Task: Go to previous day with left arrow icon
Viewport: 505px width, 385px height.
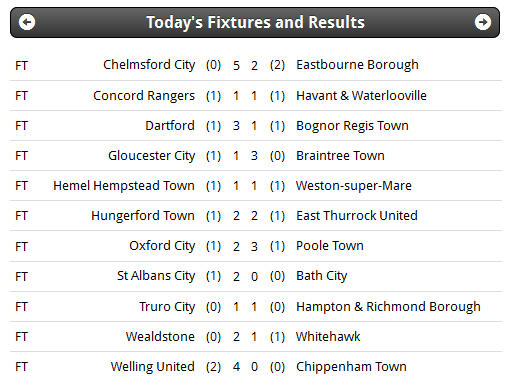Action: tap(27, 22)
